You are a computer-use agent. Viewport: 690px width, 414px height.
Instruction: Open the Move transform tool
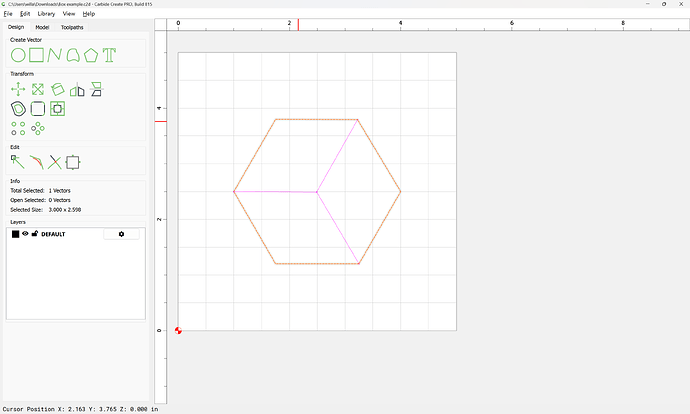coord(18,89)
